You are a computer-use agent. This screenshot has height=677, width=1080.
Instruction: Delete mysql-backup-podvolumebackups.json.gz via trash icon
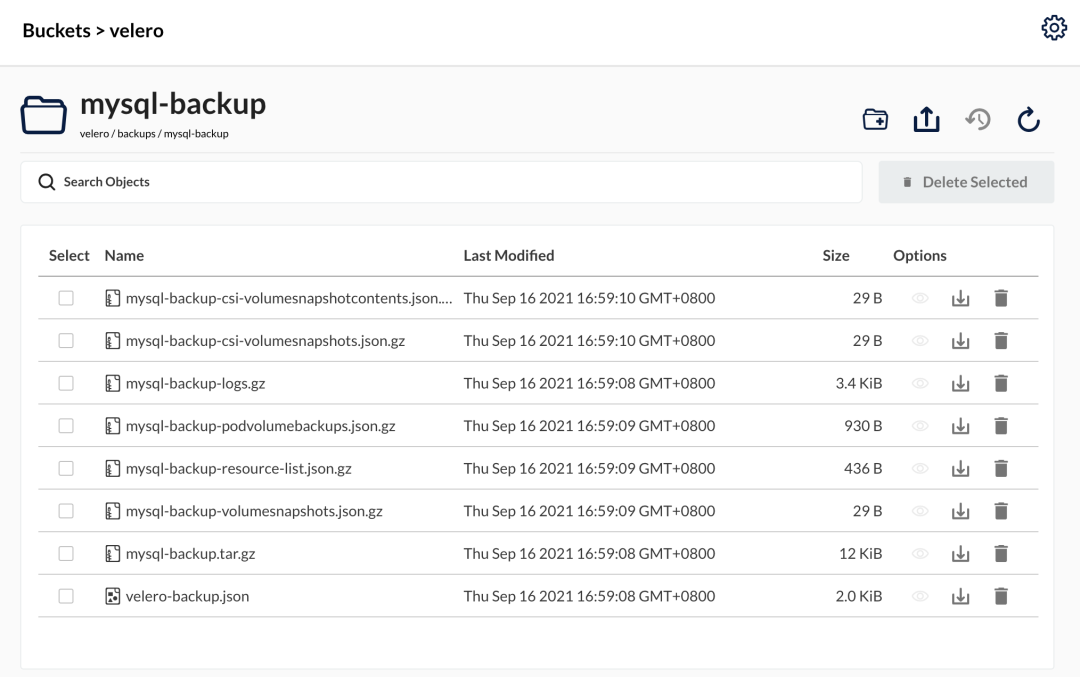(x=1001, y=426)
